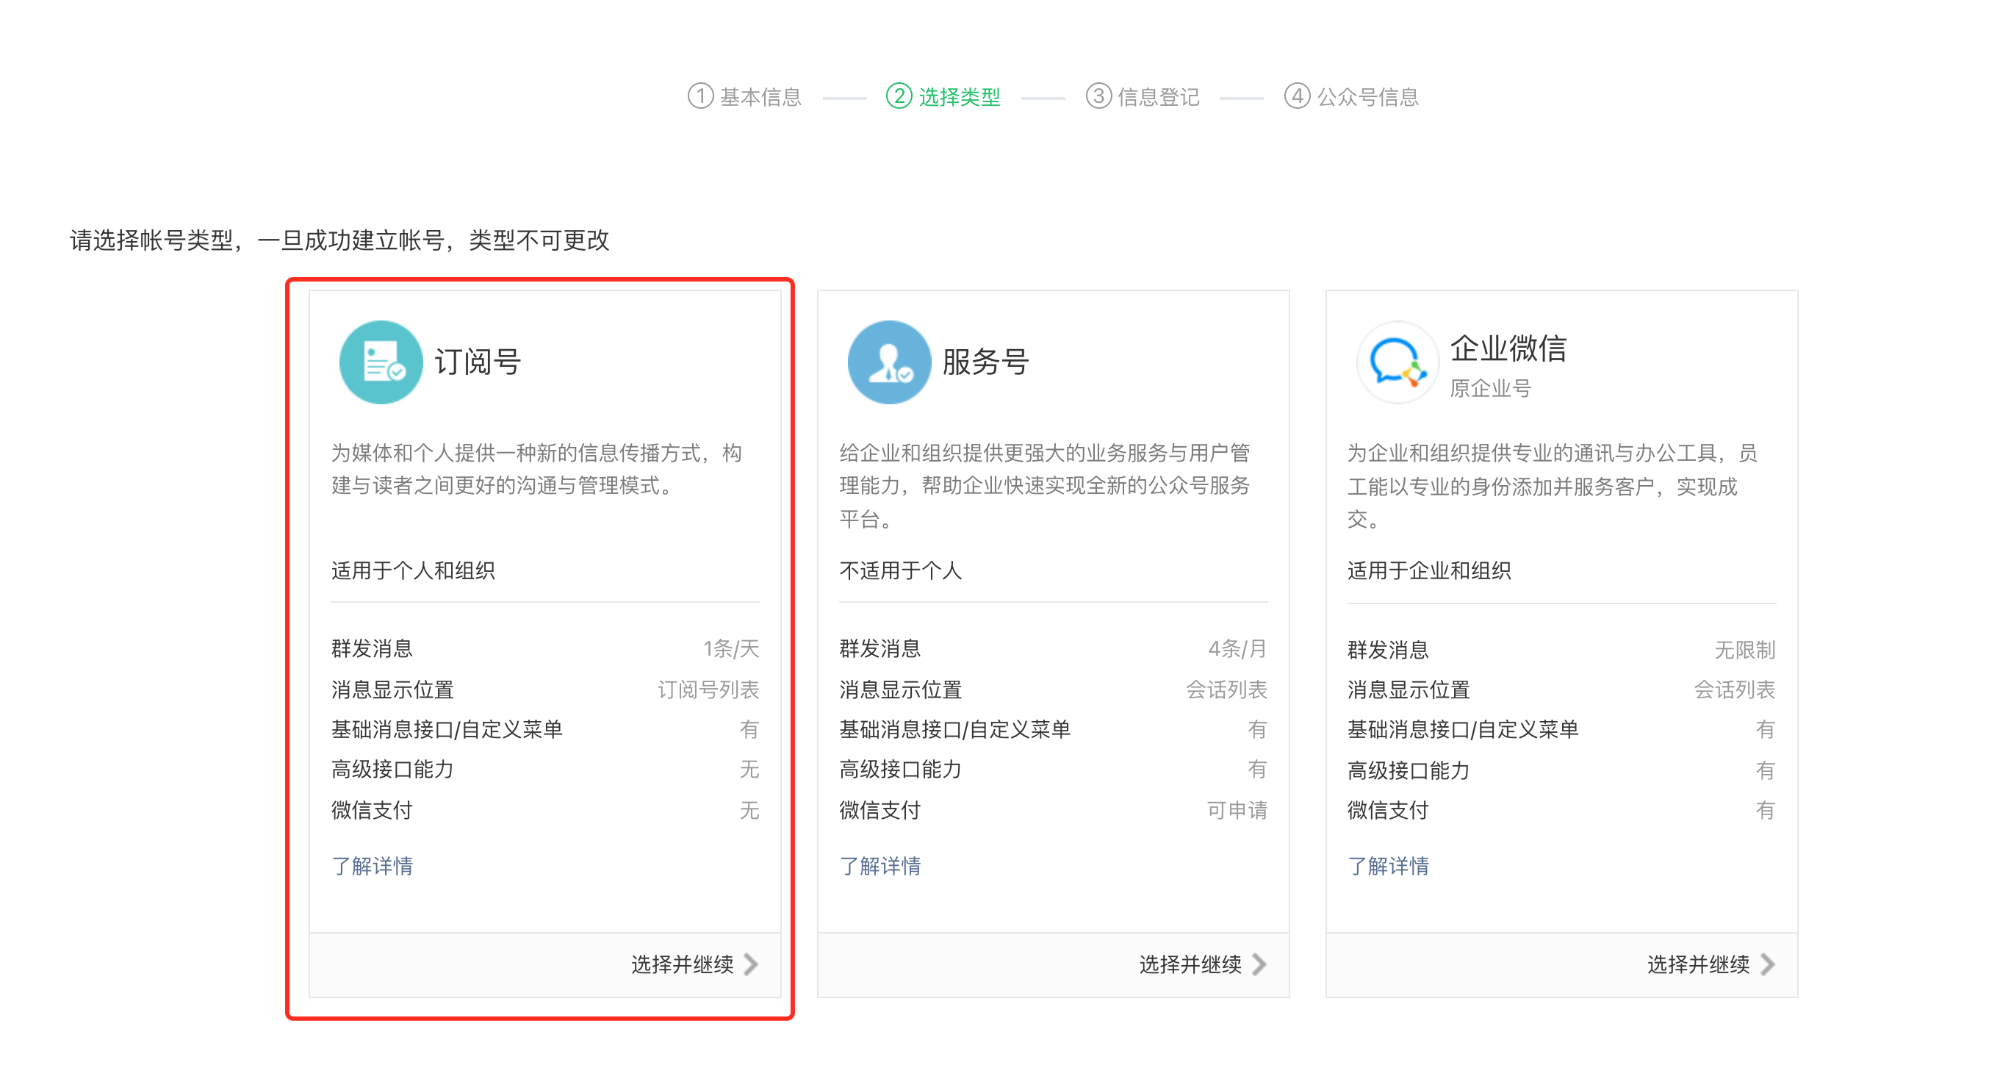Click 高级接口能力 label in 服务号 card
Viewport: 2000px width, 1082px height.
(900, 770)
